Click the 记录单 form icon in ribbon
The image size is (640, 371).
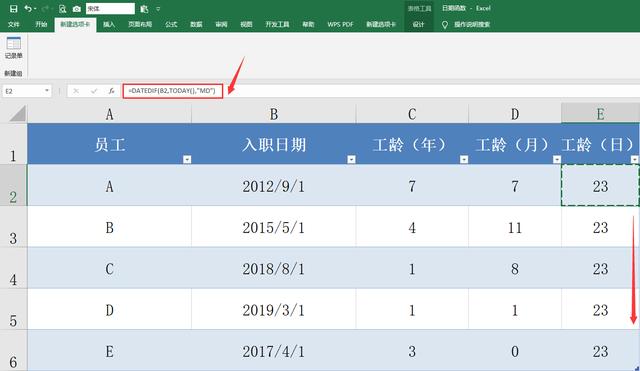point(13,48)
